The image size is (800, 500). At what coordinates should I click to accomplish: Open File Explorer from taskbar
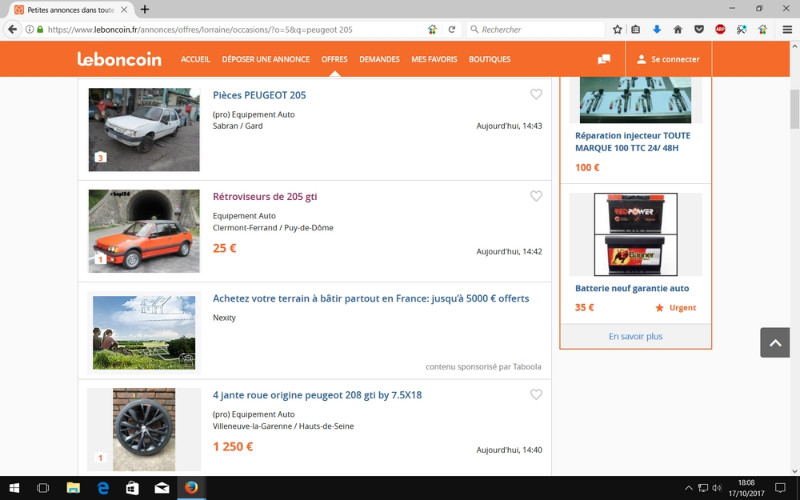[73, 488]
